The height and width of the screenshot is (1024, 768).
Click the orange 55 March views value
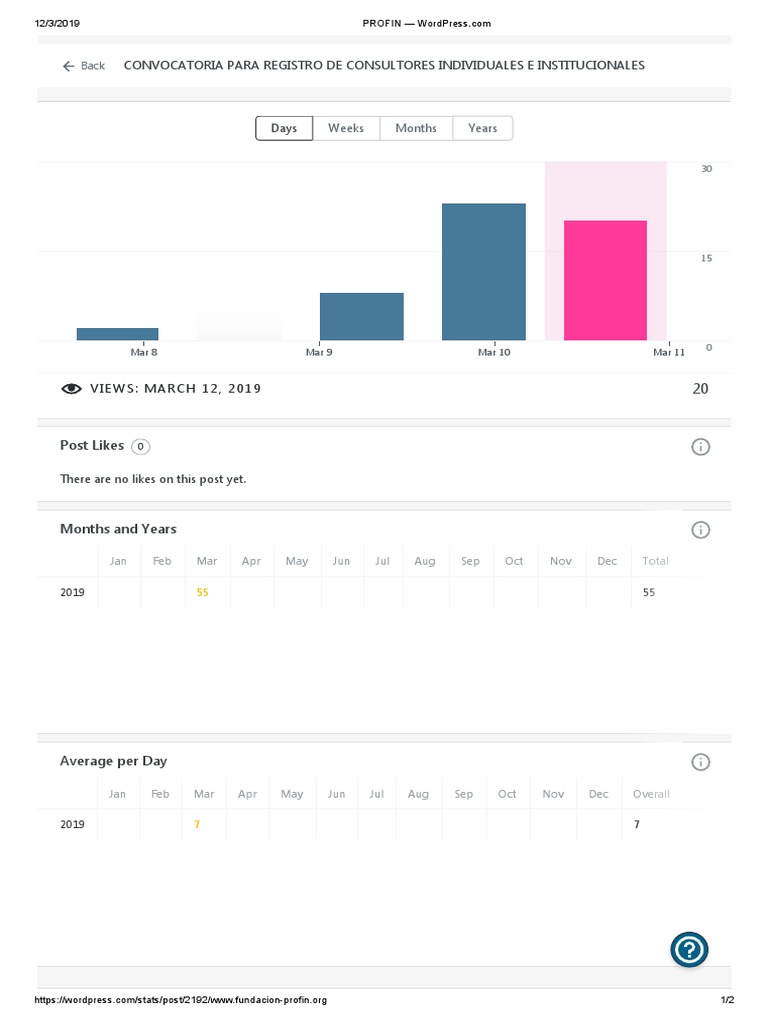[203, 592]
